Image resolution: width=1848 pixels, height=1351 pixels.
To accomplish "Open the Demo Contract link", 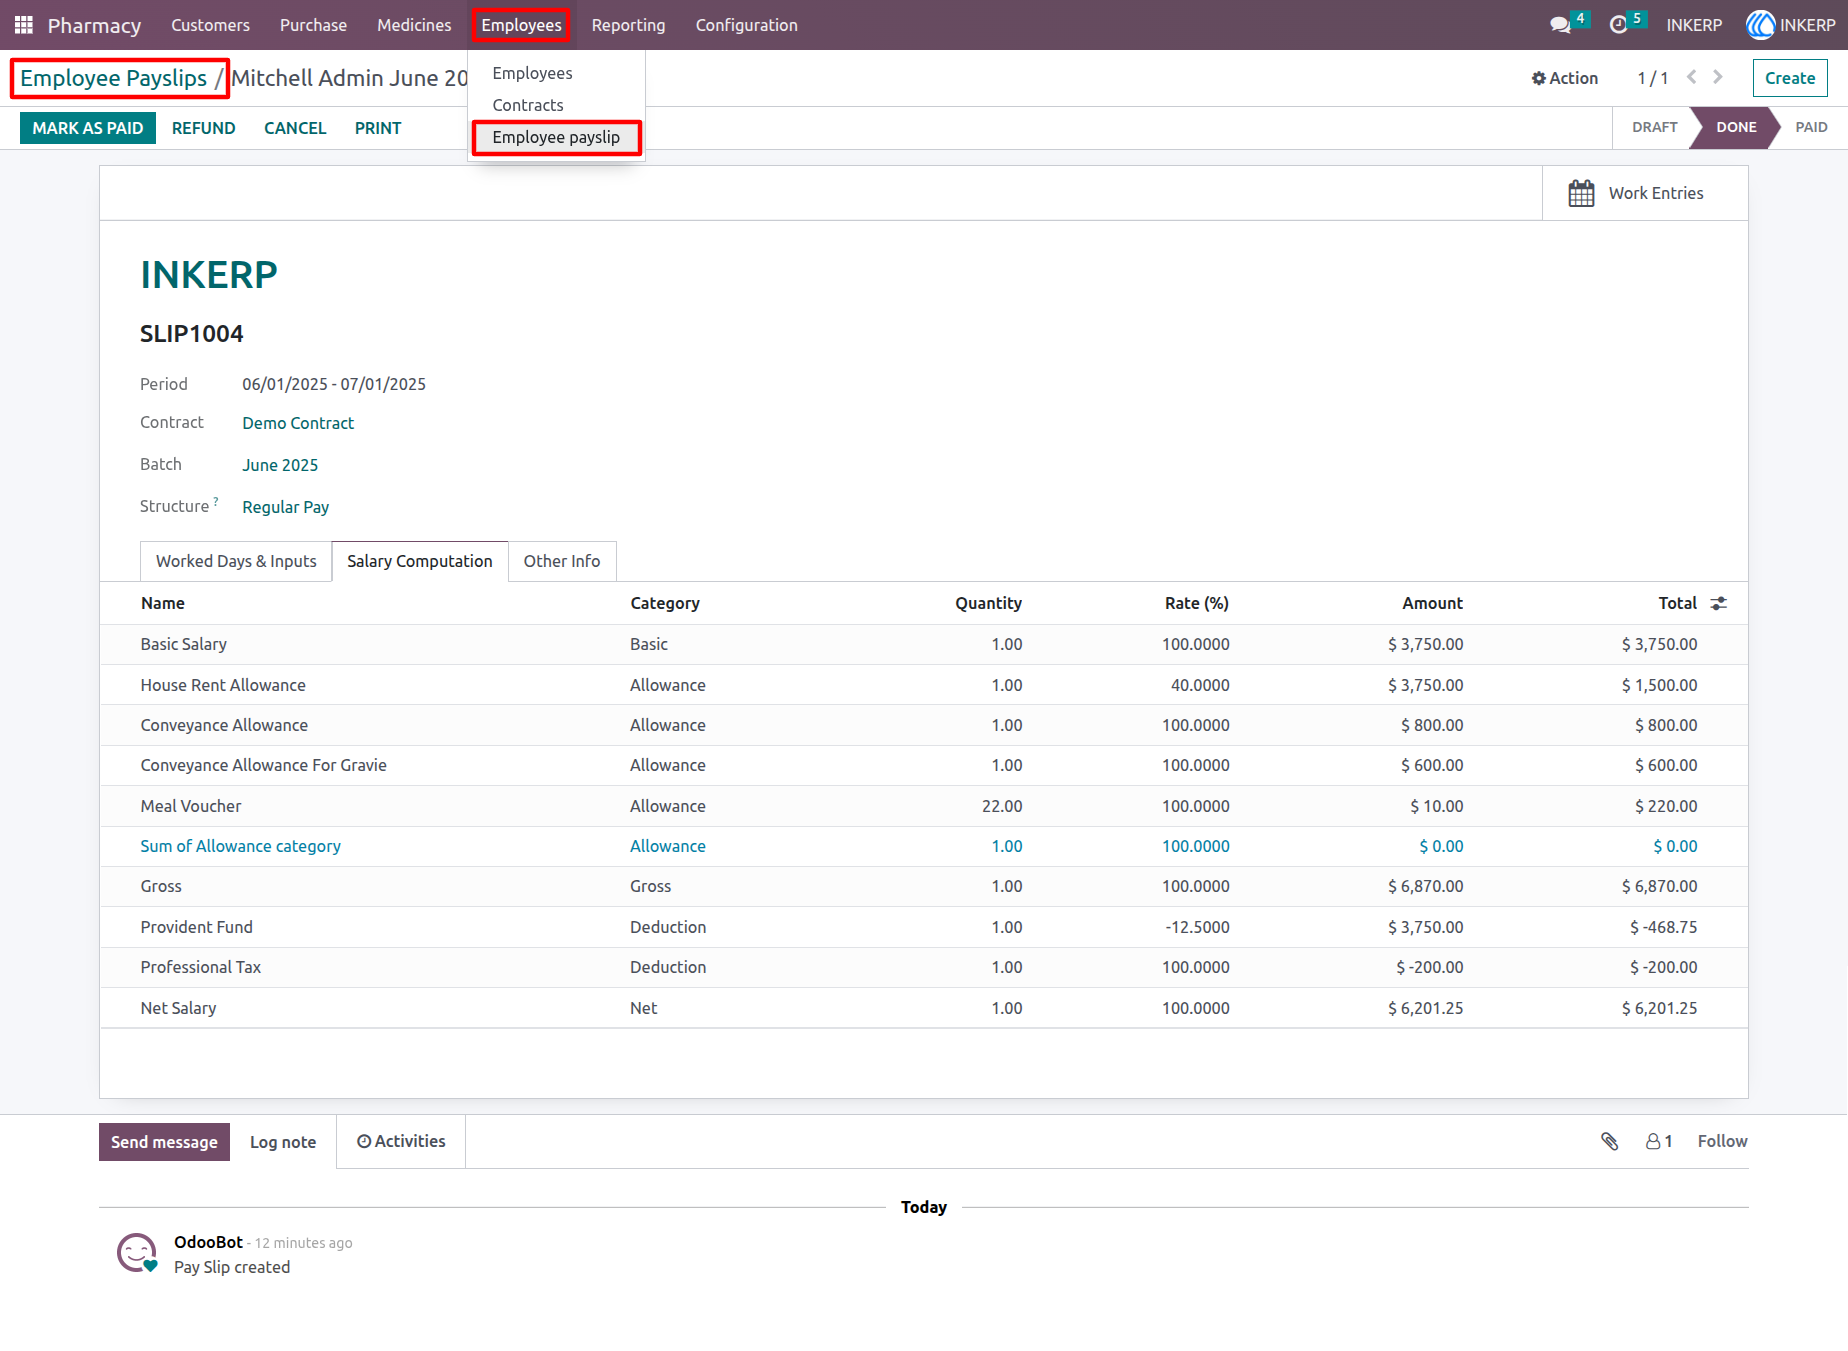I will 298,423.
